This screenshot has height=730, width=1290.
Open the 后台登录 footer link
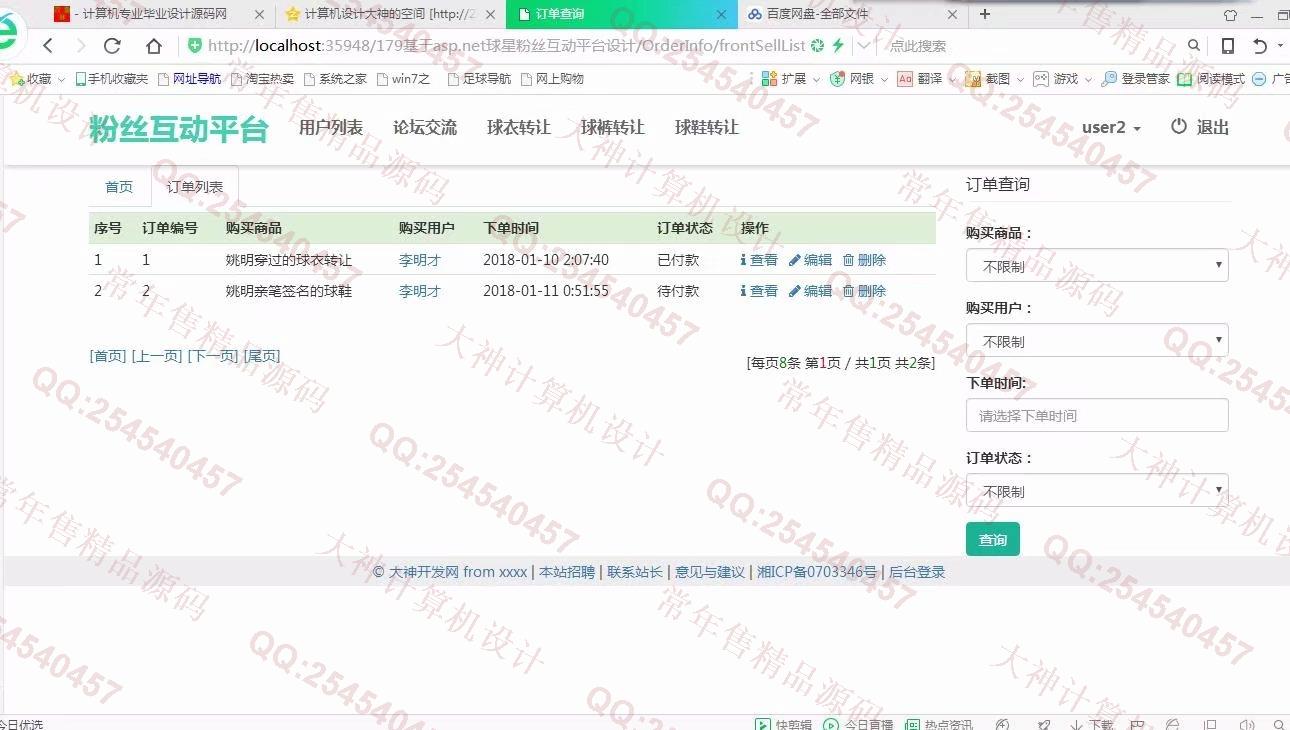pos(917,572)
